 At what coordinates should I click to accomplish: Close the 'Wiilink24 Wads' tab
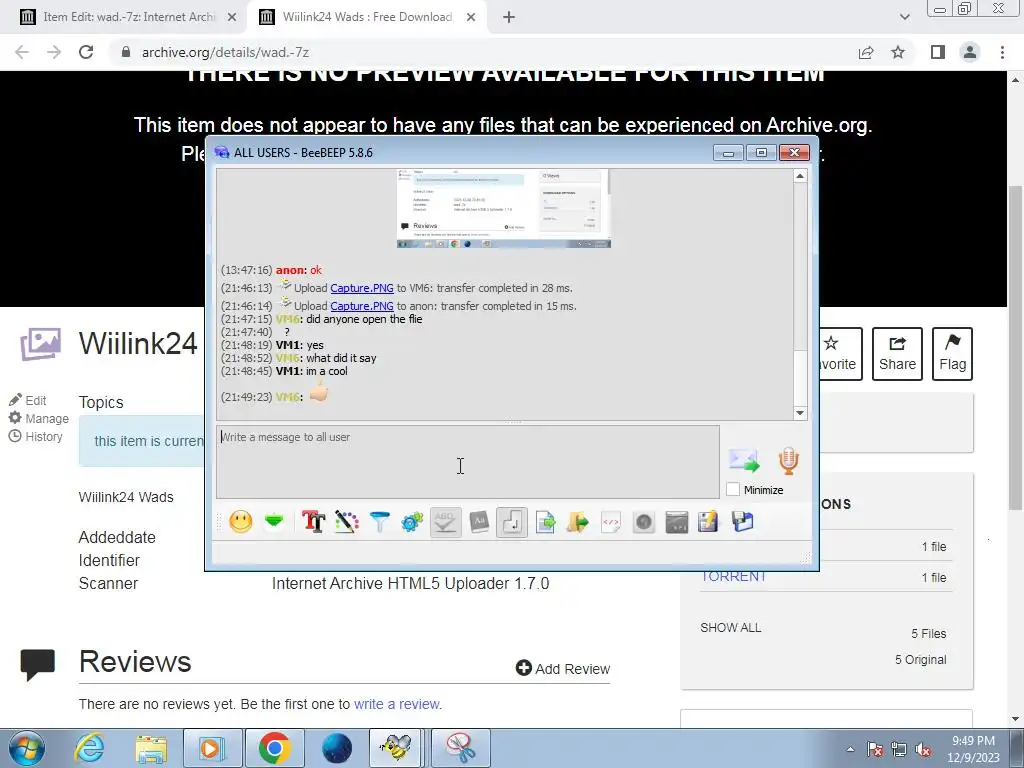point(471,18)
